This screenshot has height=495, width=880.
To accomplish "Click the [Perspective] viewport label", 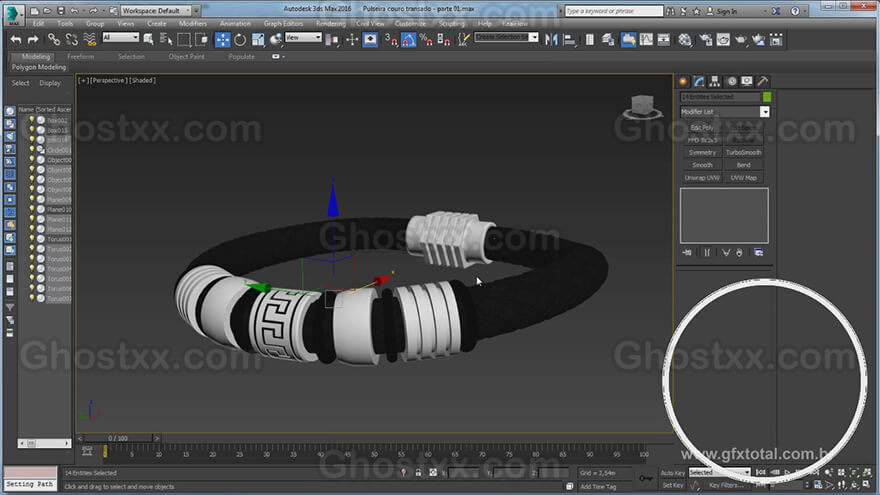I will (x=108, y=81).
